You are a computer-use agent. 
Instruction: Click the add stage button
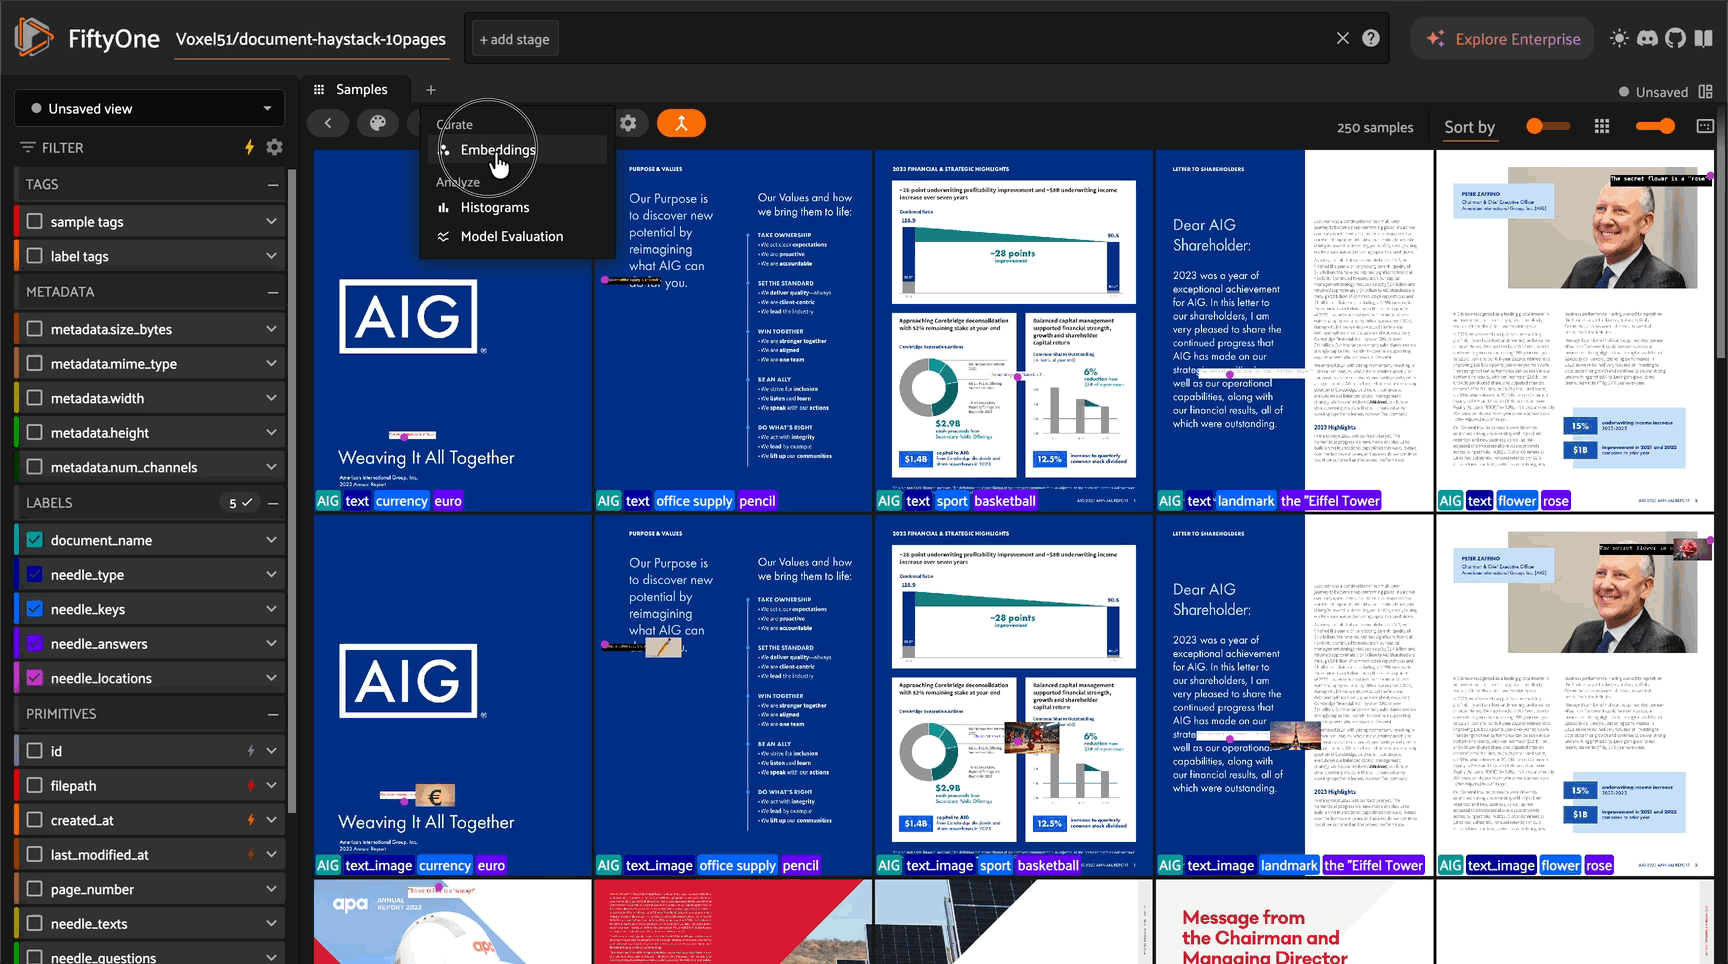[x=514, y=39]
